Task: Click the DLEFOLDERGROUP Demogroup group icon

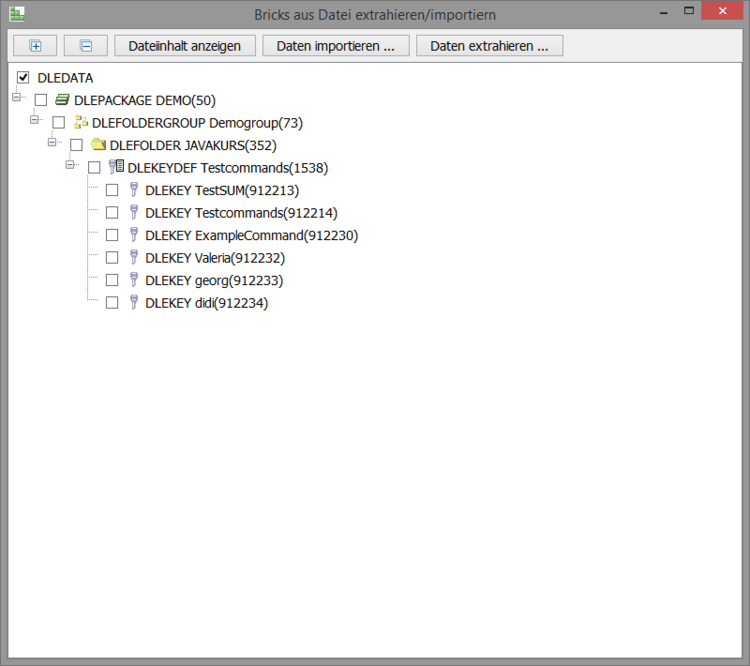Action: (x=81, y=123)
